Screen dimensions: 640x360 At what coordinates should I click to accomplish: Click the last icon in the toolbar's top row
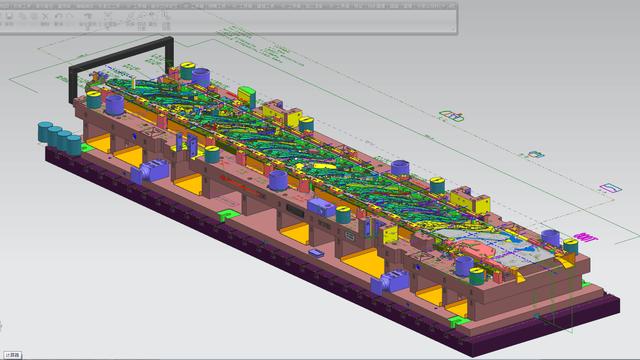tap(165, 15)
